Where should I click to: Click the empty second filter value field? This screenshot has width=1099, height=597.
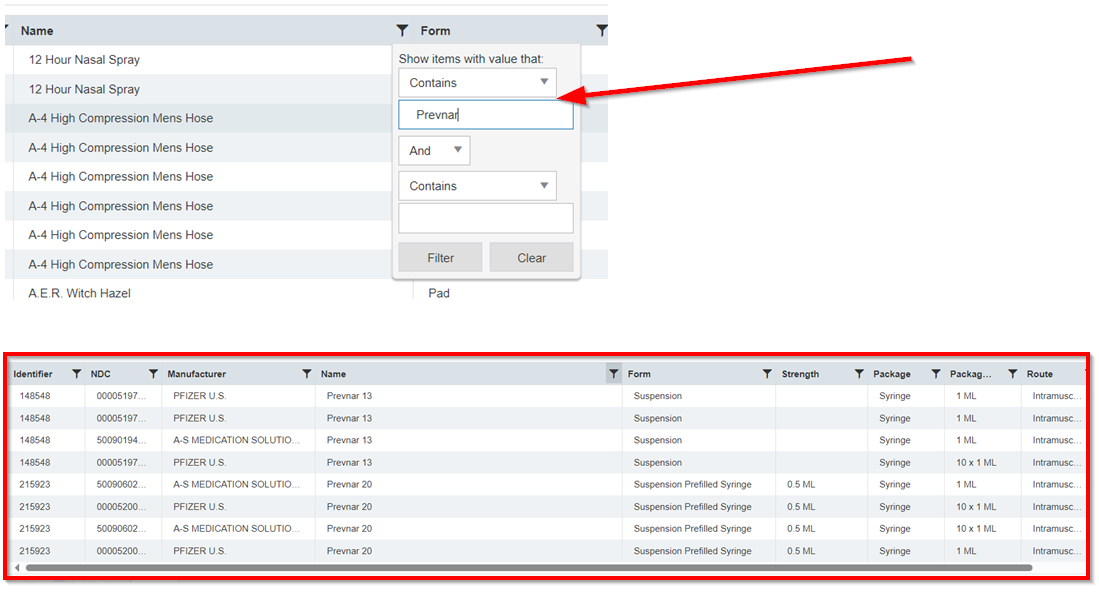[x=486, y=219]
